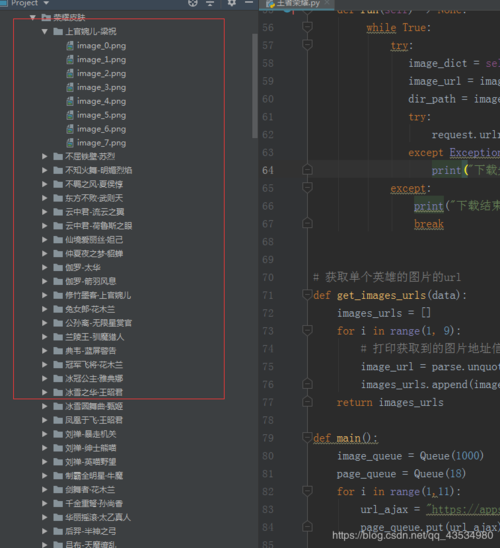
Task: Click the 兰陵王-驯魔猎人 folder icon
Action: click(58, 337)
